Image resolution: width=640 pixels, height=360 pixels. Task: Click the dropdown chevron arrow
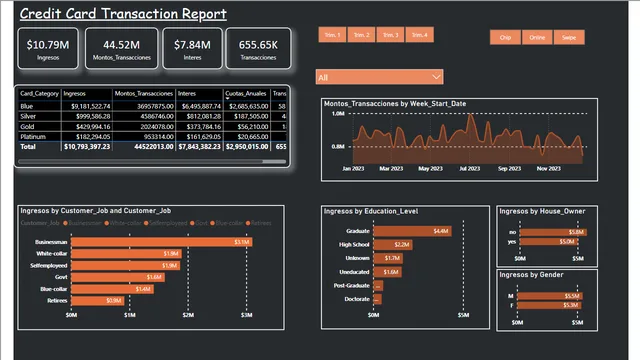436,77
